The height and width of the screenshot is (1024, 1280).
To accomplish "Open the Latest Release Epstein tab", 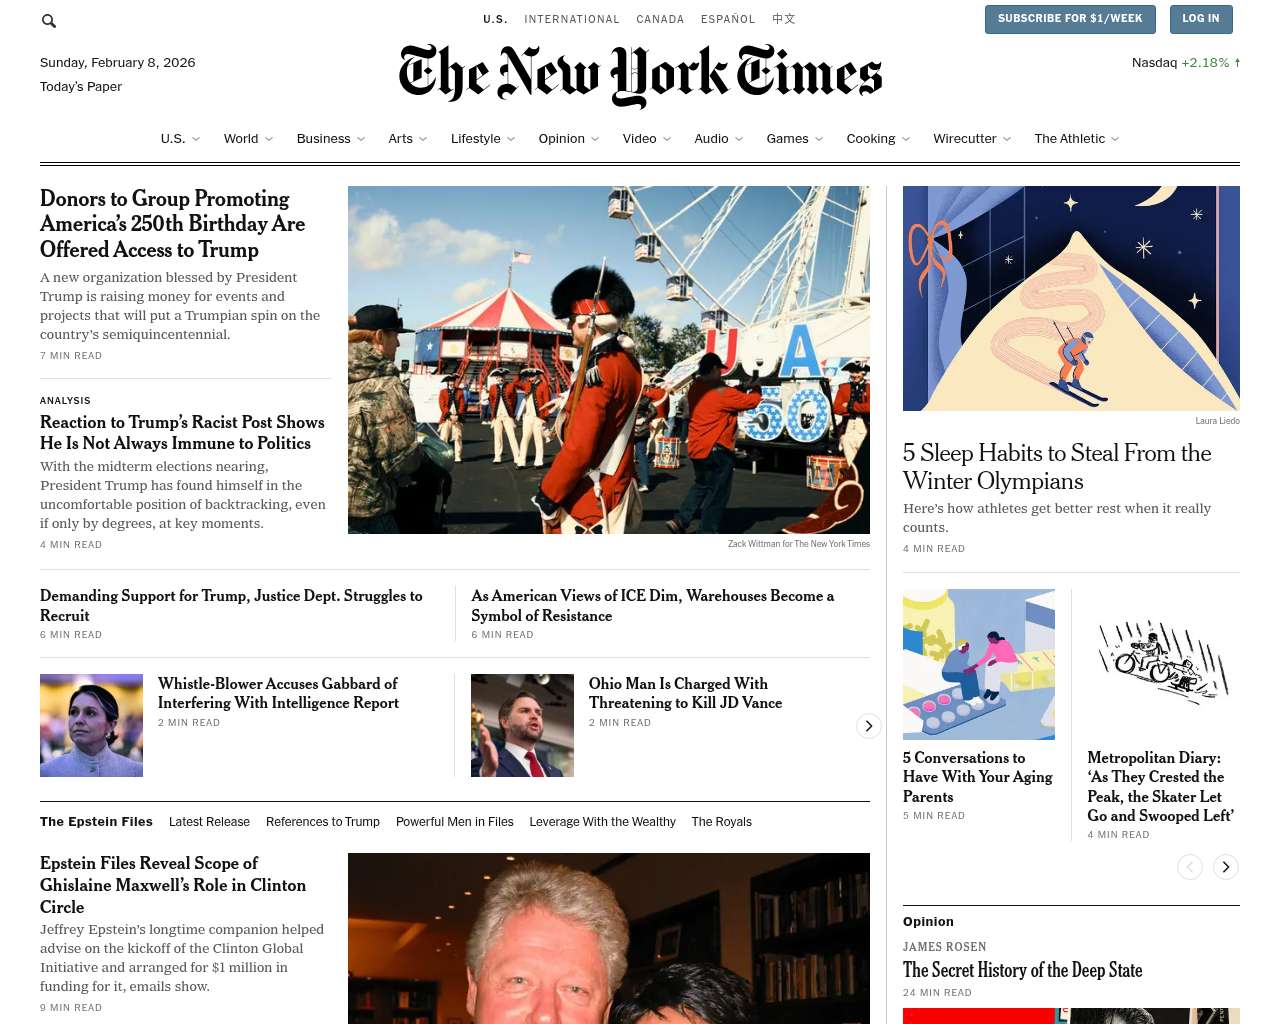I will 209,822.
